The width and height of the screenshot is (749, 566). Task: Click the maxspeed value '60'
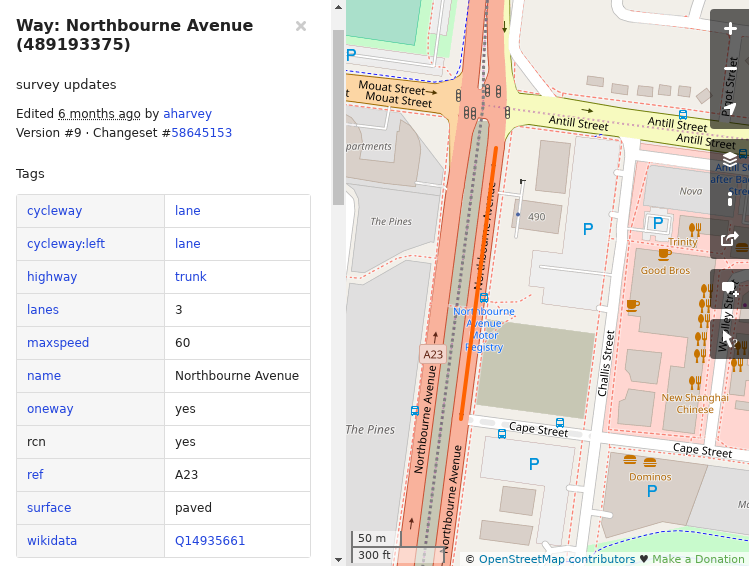[x=182, y=343]
